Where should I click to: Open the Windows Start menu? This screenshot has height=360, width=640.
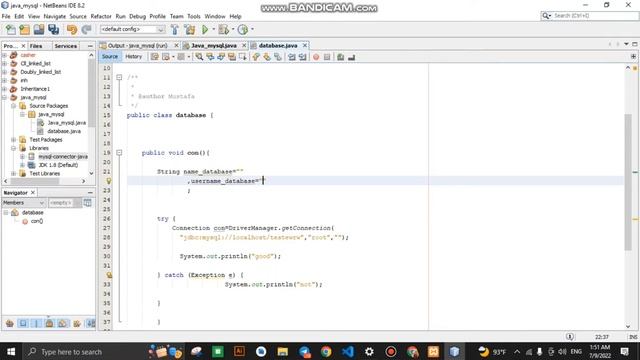click(x=11, y=351)
